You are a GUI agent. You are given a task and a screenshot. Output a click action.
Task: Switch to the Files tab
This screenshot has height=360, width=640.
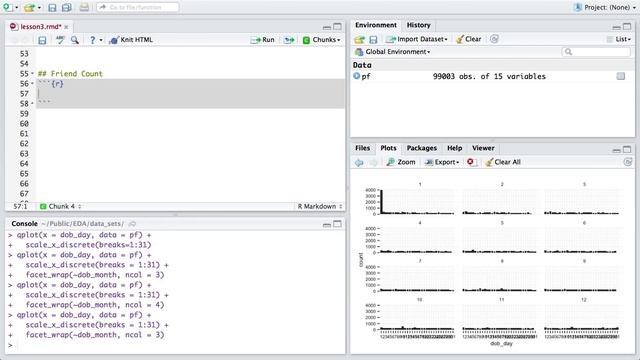coord(362,148)
